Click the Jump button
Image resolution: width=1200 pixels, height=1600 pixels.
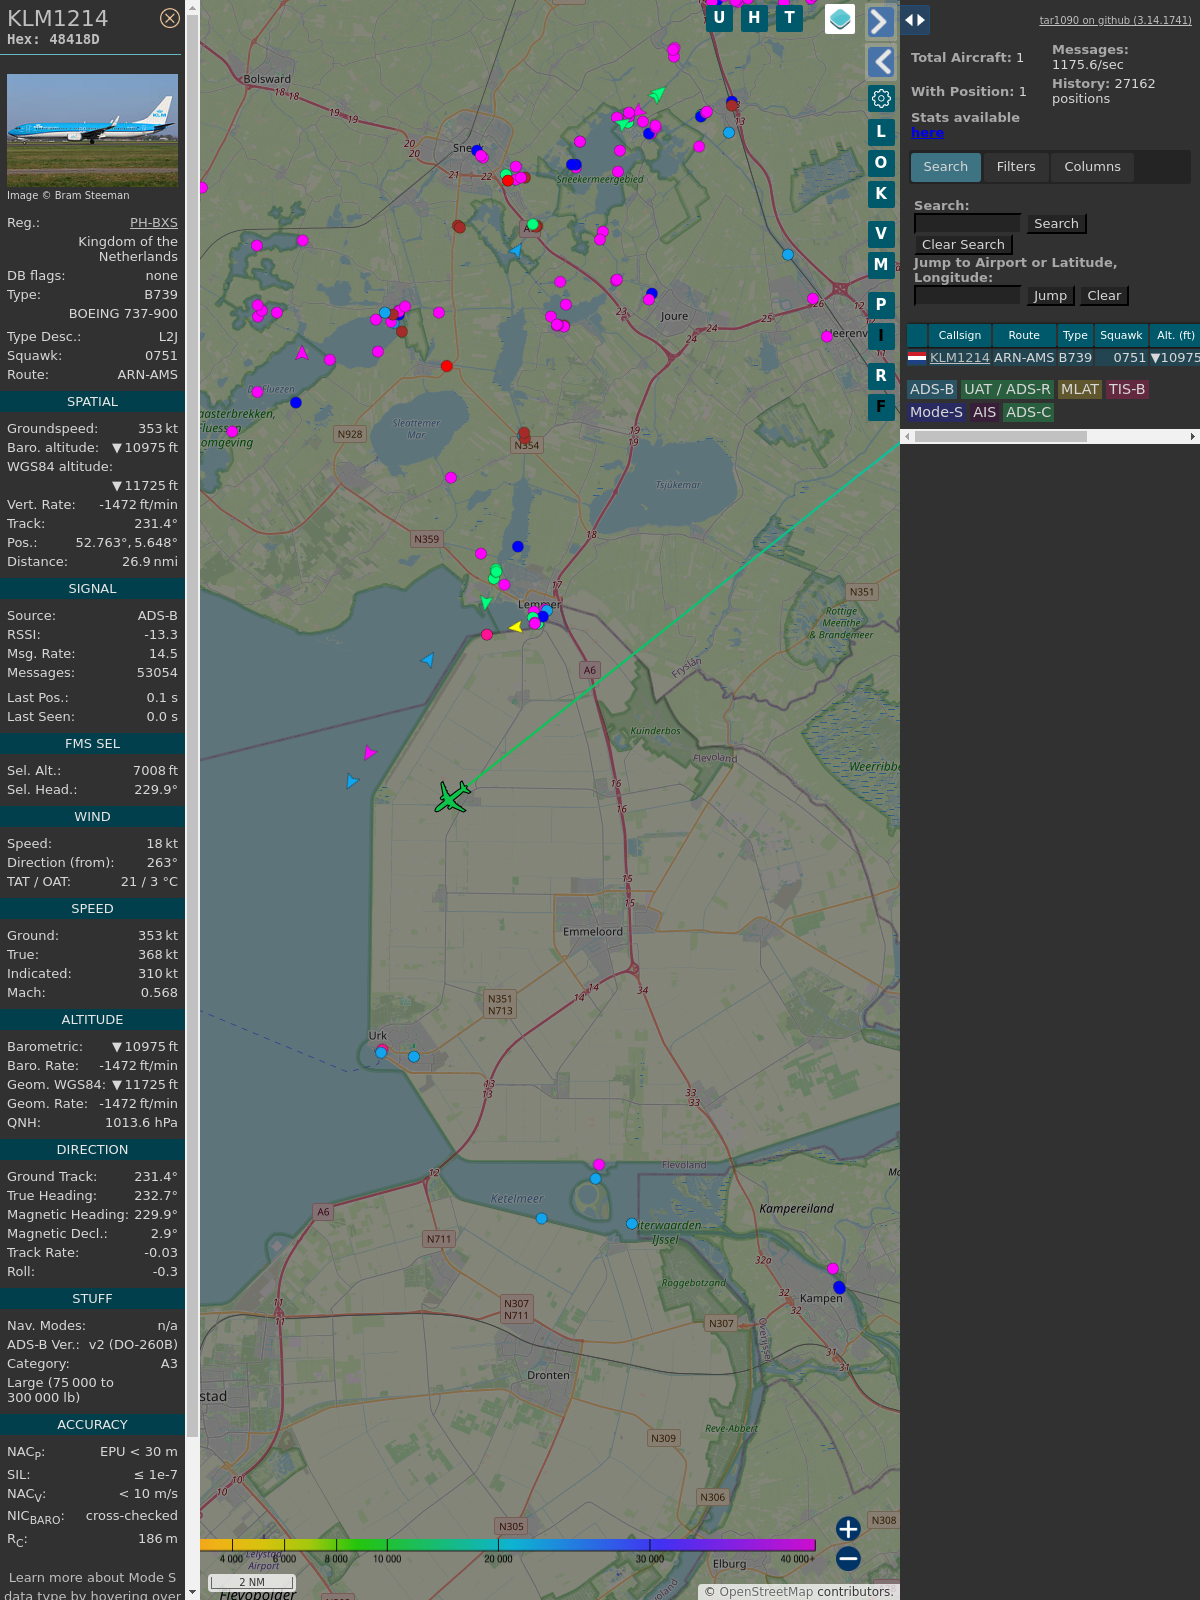[x=1050, y=296]
